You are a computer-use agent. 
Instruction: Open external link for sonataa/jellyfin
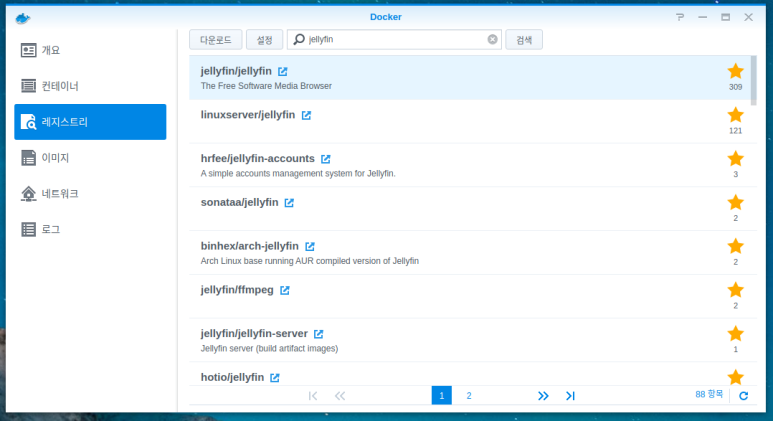pyautogui.click(x=289, y=203)
